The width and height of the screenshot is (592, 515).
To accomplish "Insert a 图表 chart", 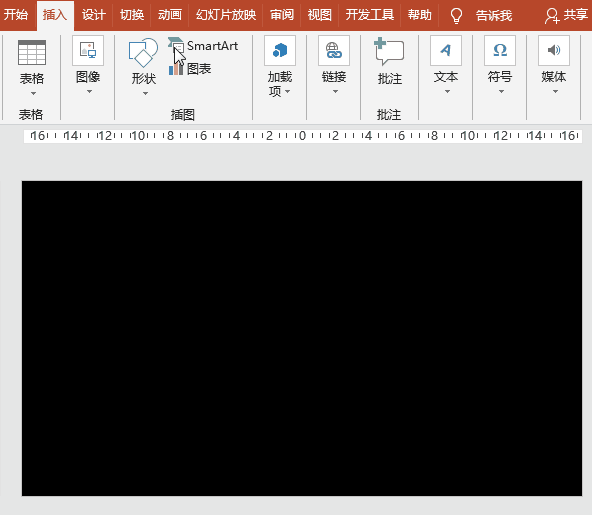I will click(190, 69).
